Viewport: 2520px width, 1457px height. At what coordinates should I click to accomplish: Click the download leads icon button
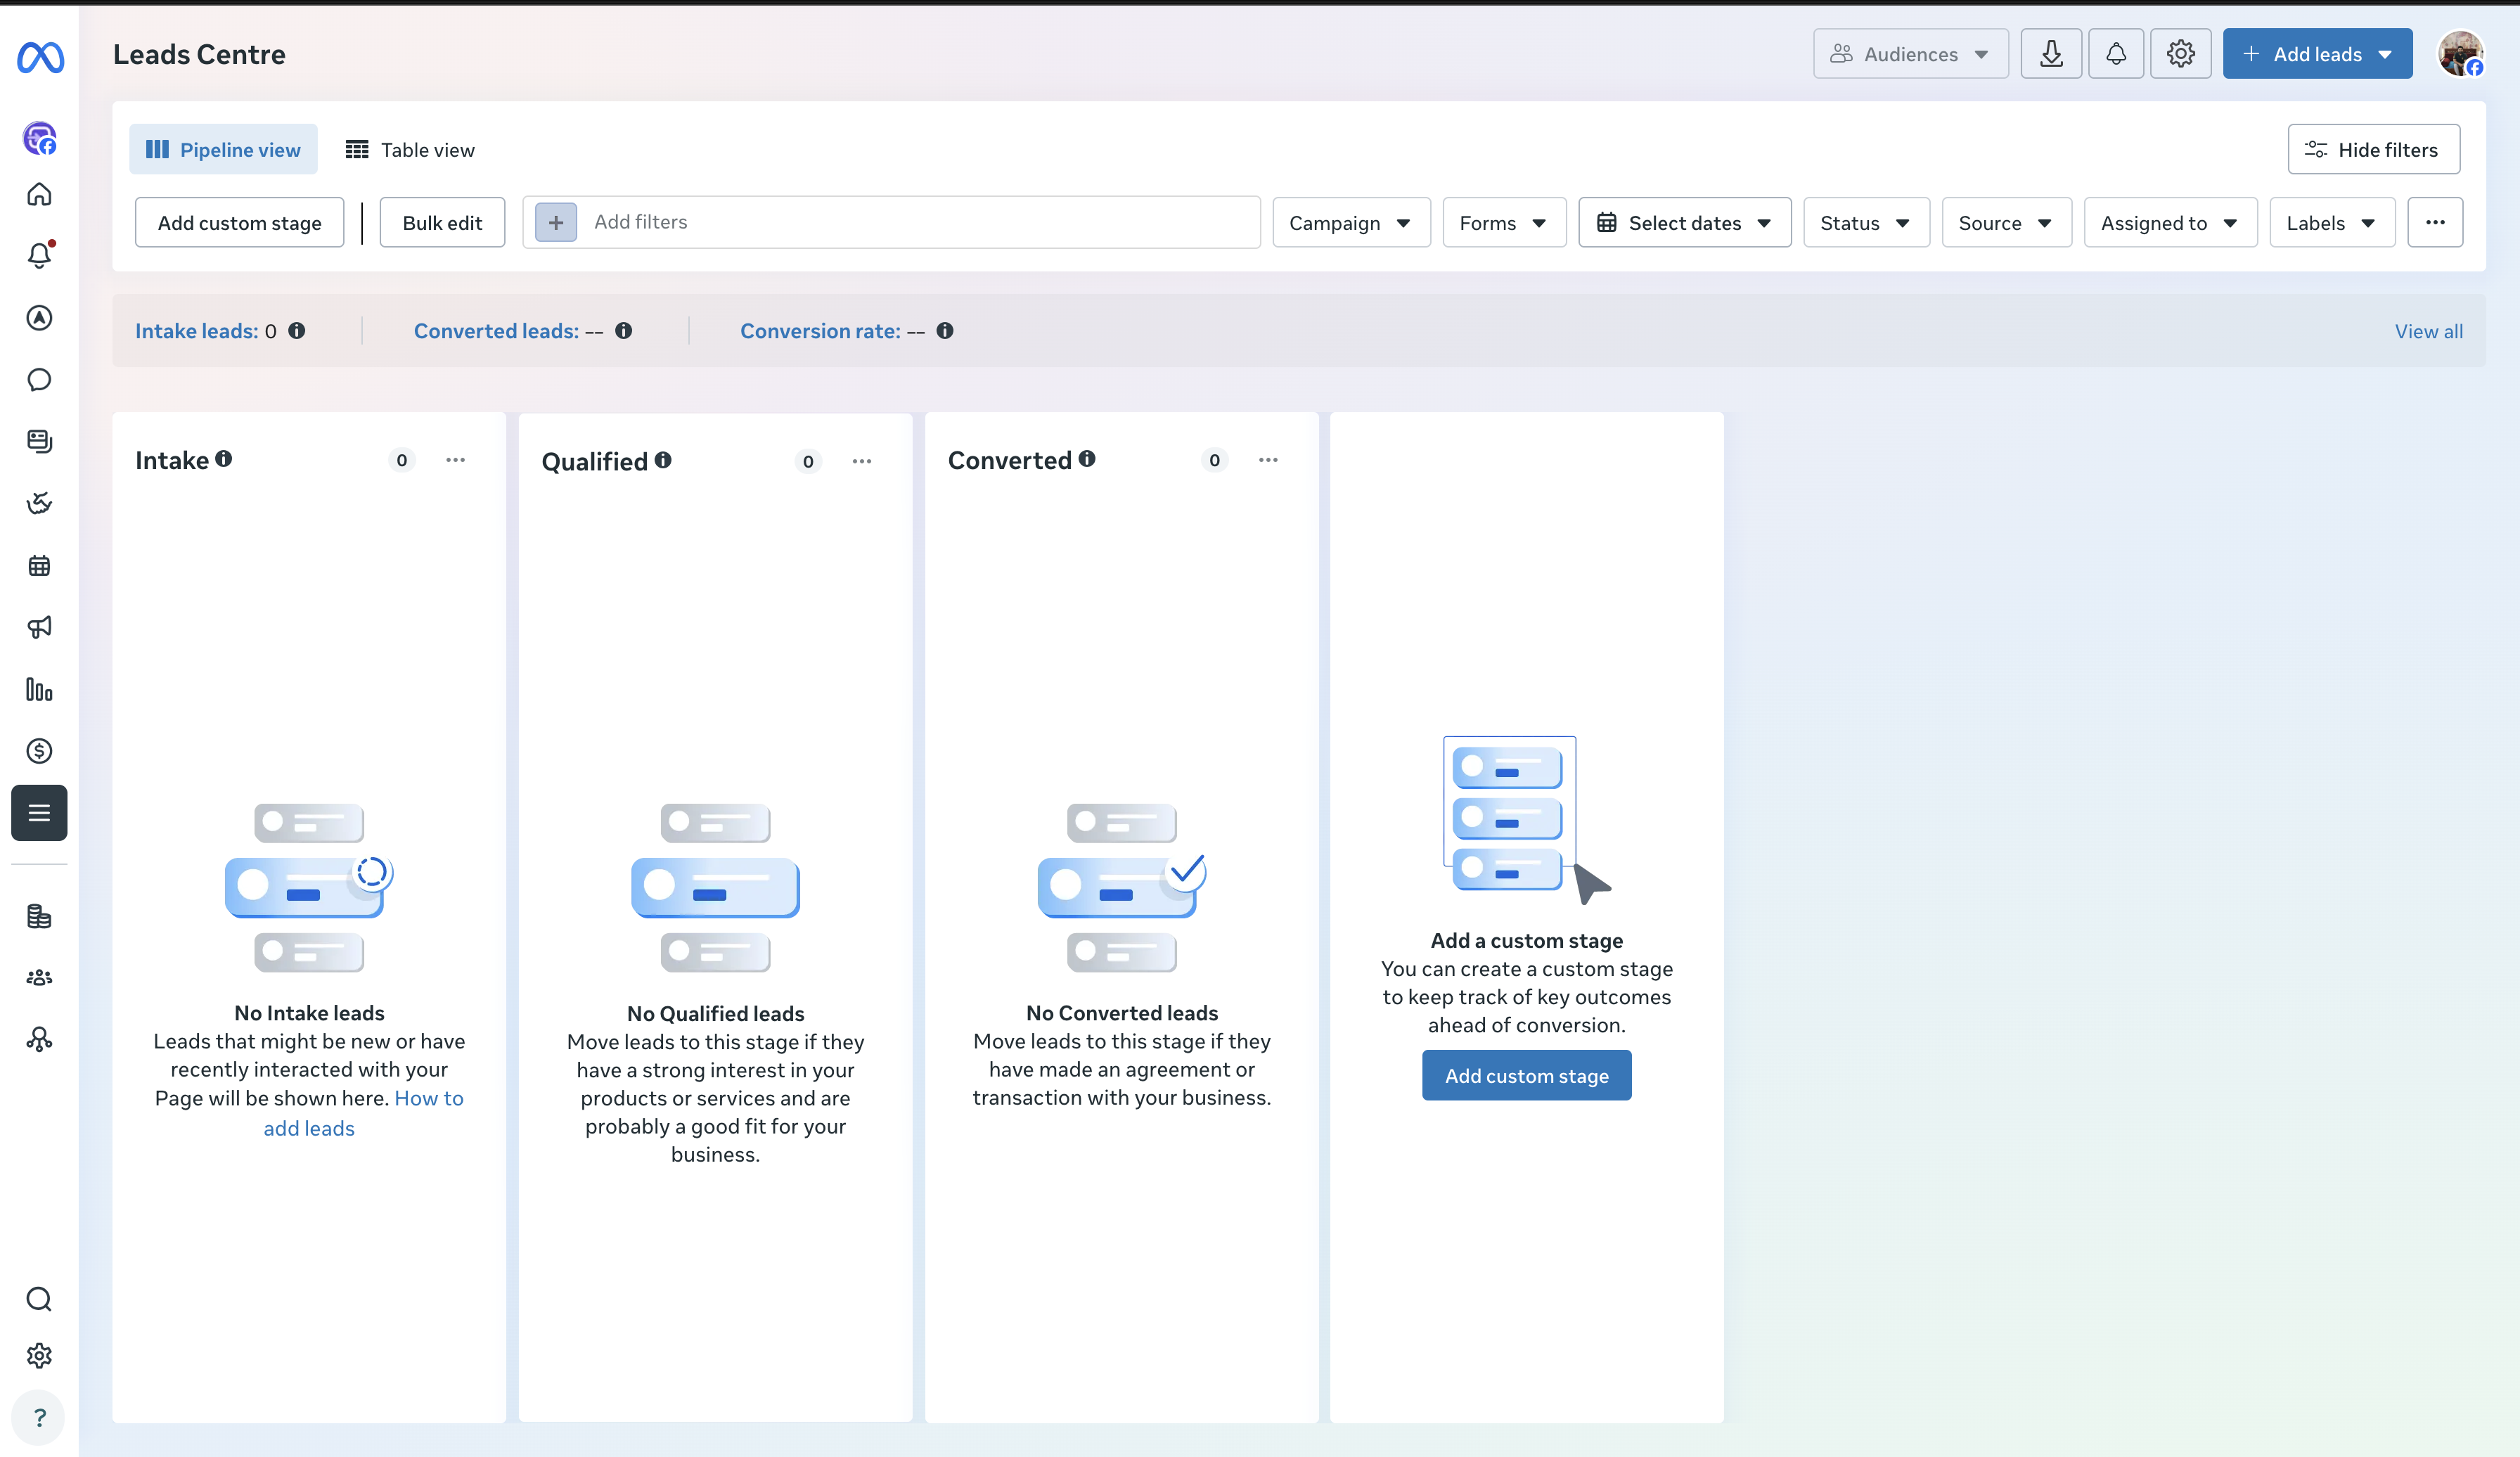coord(2051,54)
